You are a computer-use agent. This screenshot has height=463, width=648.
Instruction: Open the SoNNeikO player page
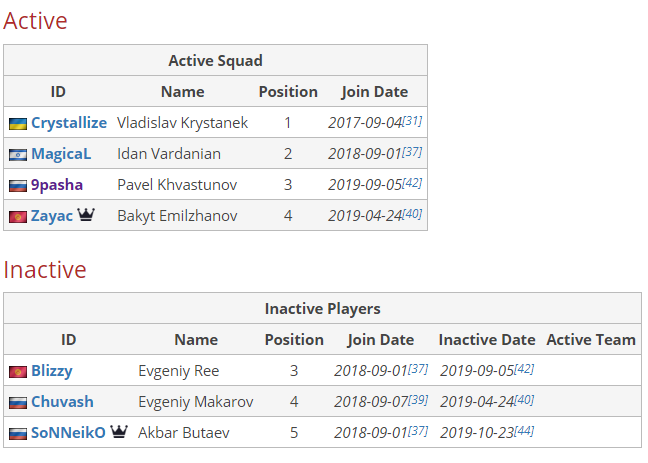click(68, 433)
